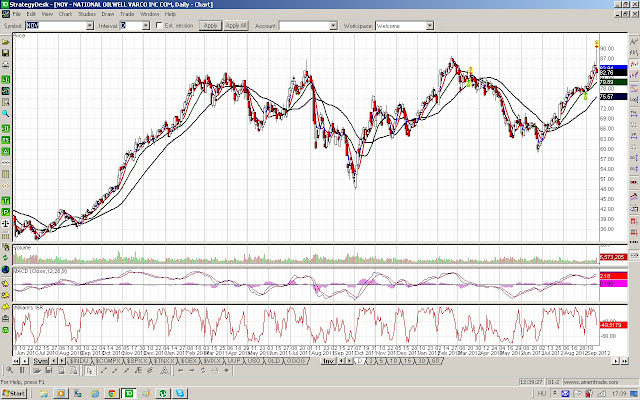Click the green A icon in left sidebar

[x=6, y=151]
